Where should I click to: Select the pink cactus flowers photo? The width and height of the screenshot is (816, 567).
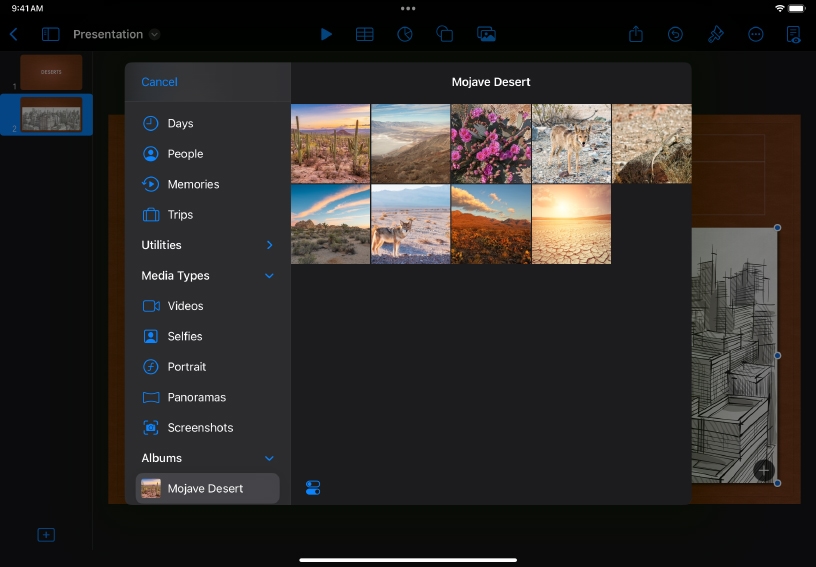(490, 143)
